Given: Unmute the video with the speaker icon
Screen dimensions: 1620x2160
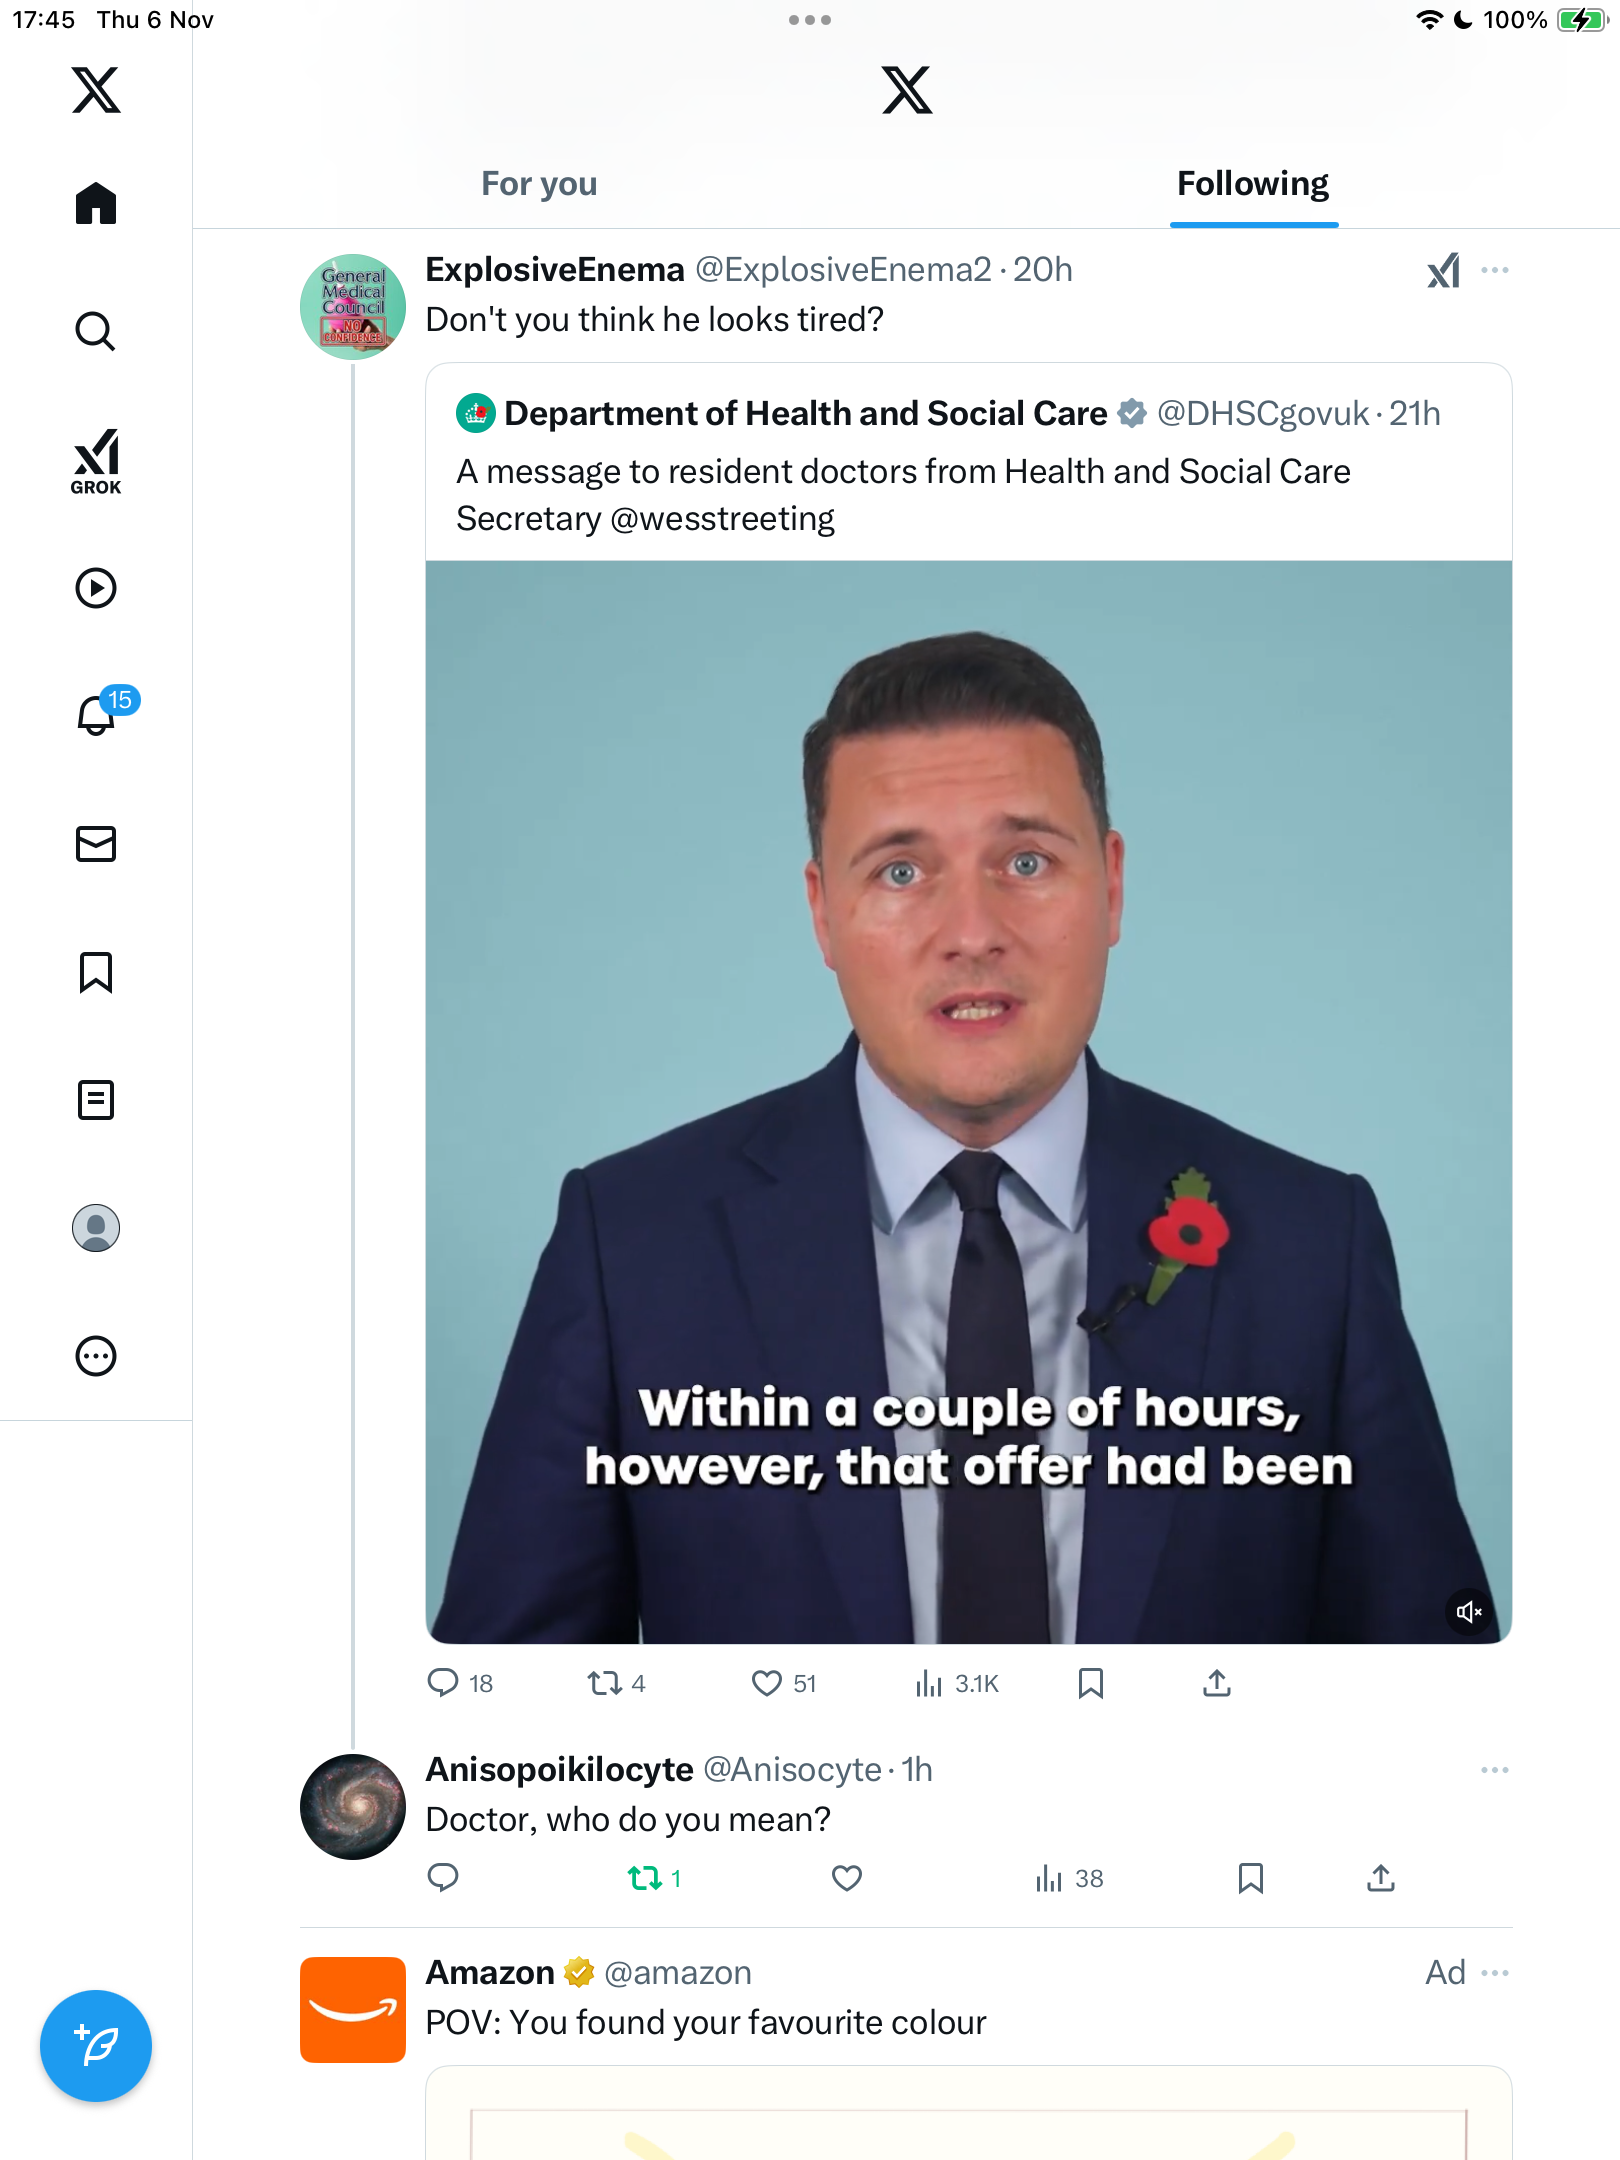Looking at the screenshot, I should (x=1469, y=1612).
